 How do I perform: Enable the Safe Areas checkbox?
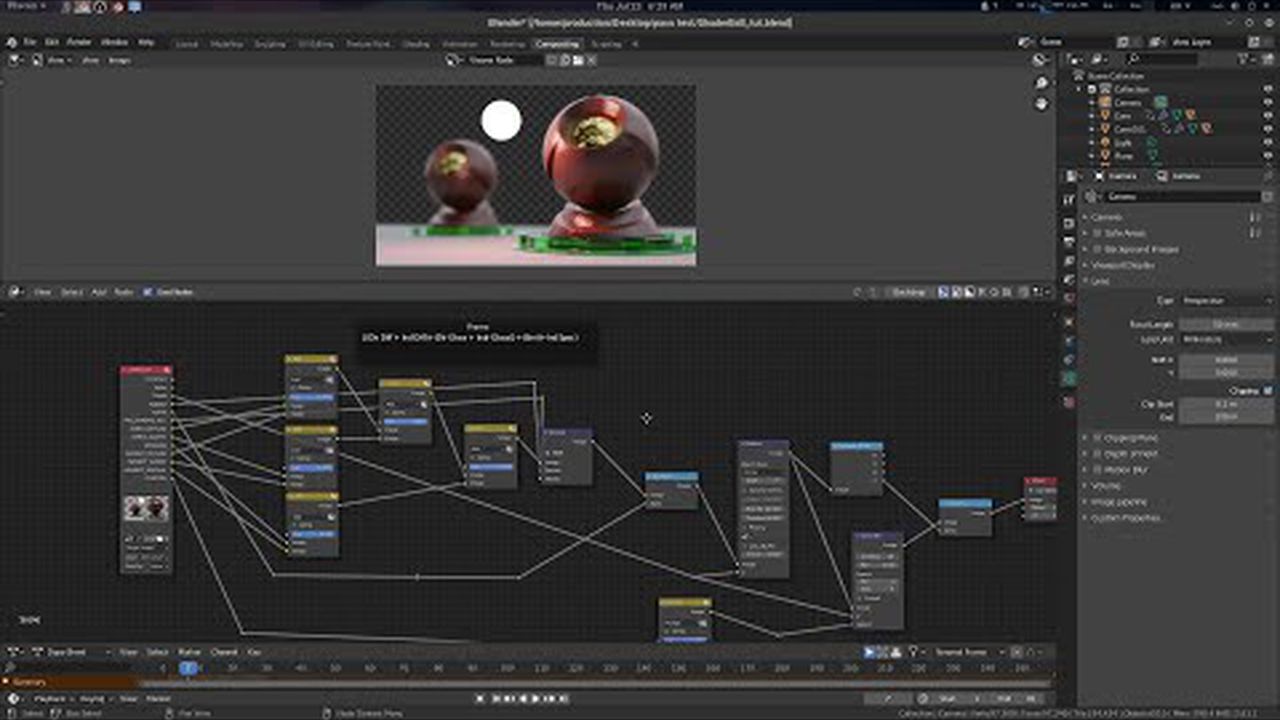[1097, 233]
